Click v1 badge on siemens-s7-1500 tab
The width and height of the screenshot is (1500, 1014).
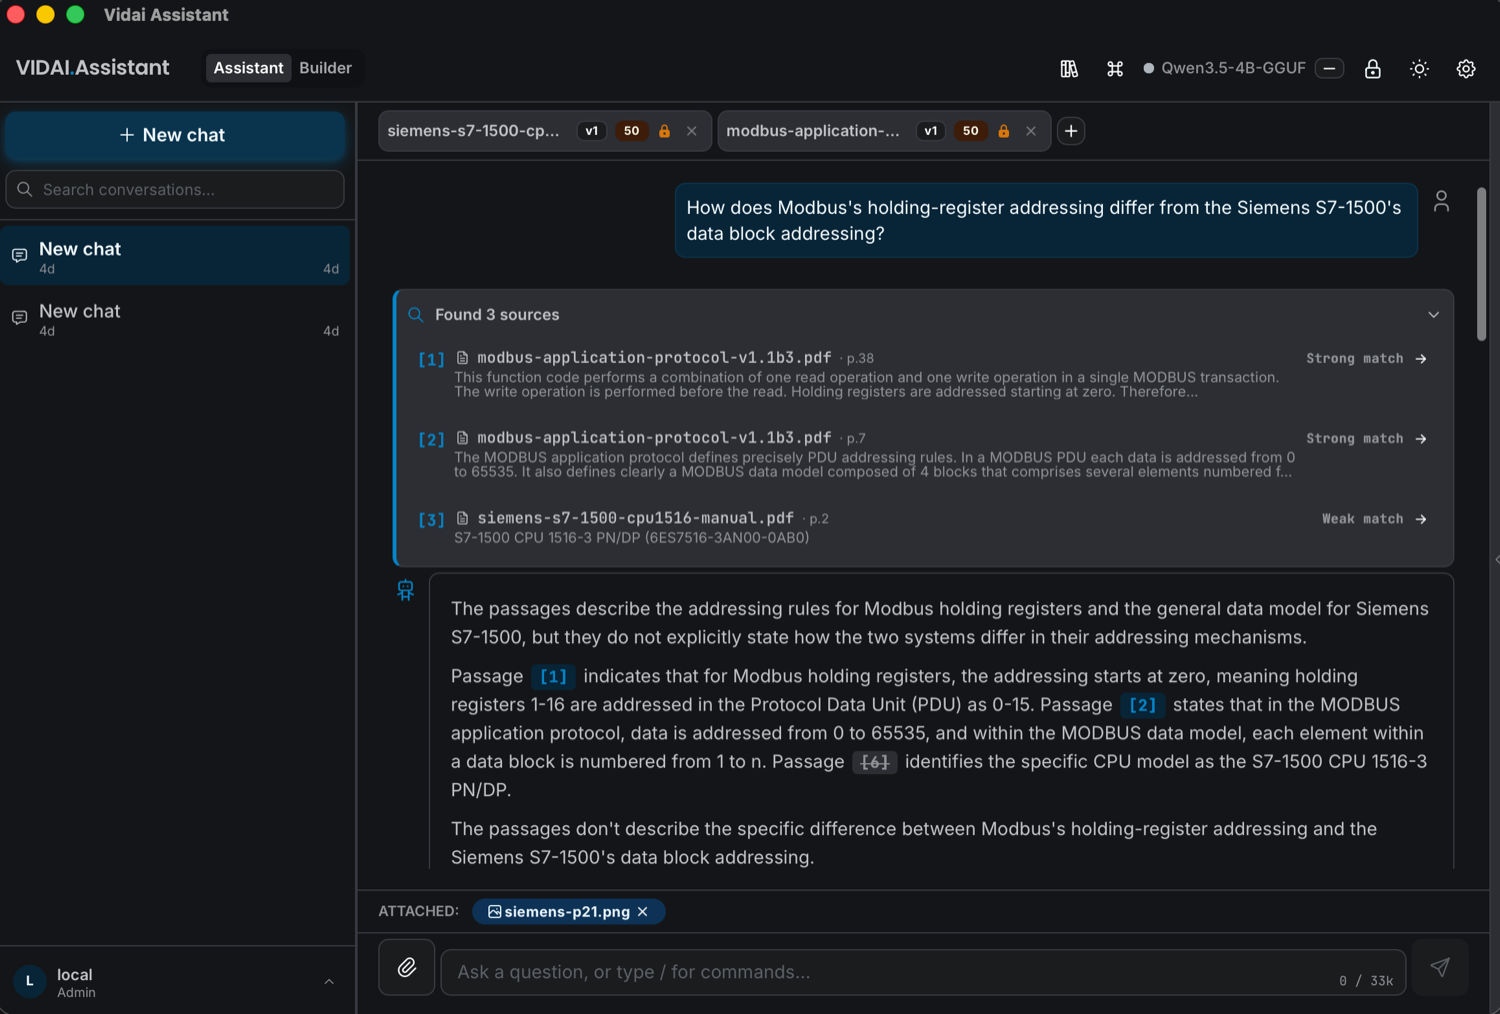pyautogui.click(x=592, y=131)
